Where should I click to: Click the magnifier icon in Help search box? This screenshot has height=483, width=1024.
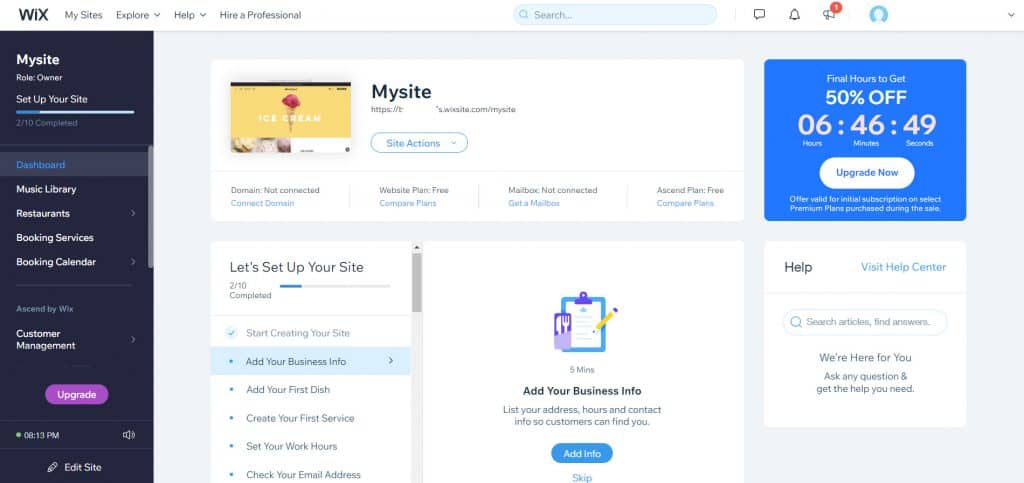(x=795, y=322)
